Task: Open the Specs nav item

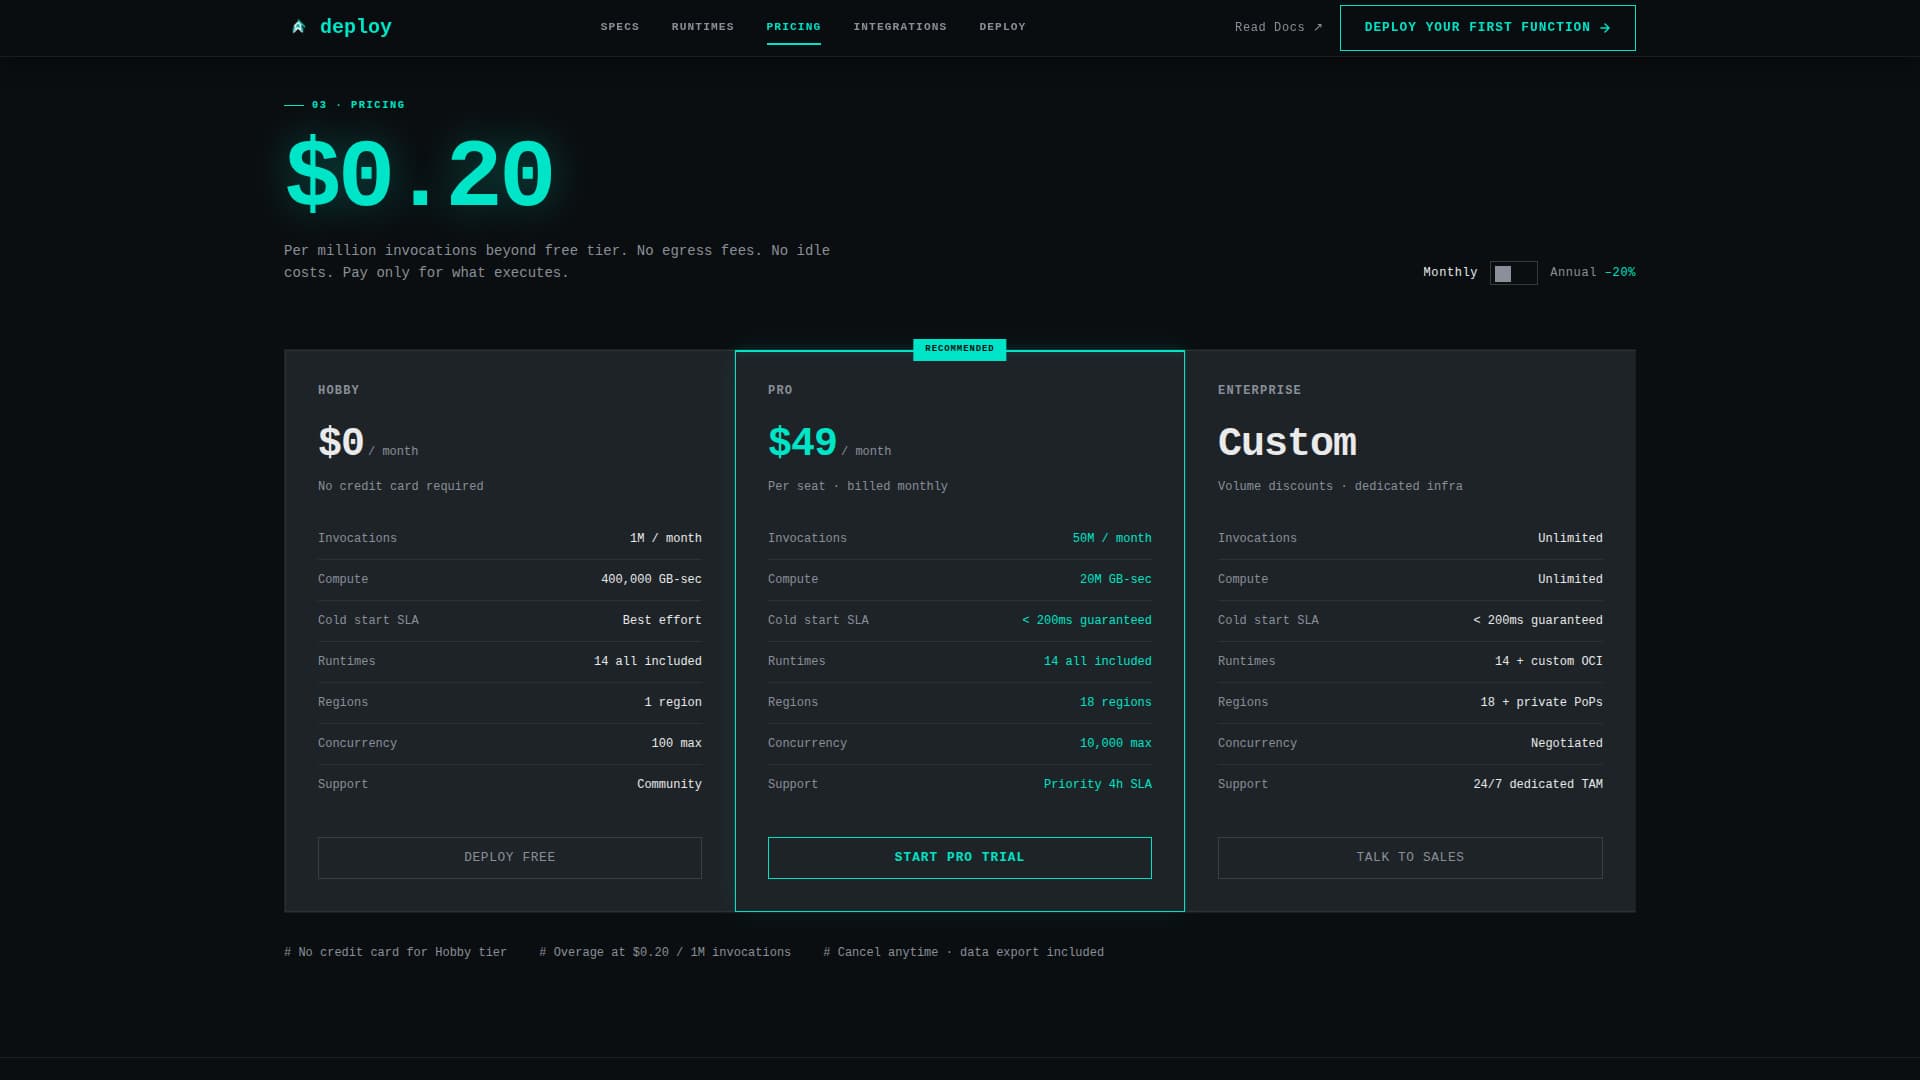Action: pyautogui.click(x=619, y=27)
